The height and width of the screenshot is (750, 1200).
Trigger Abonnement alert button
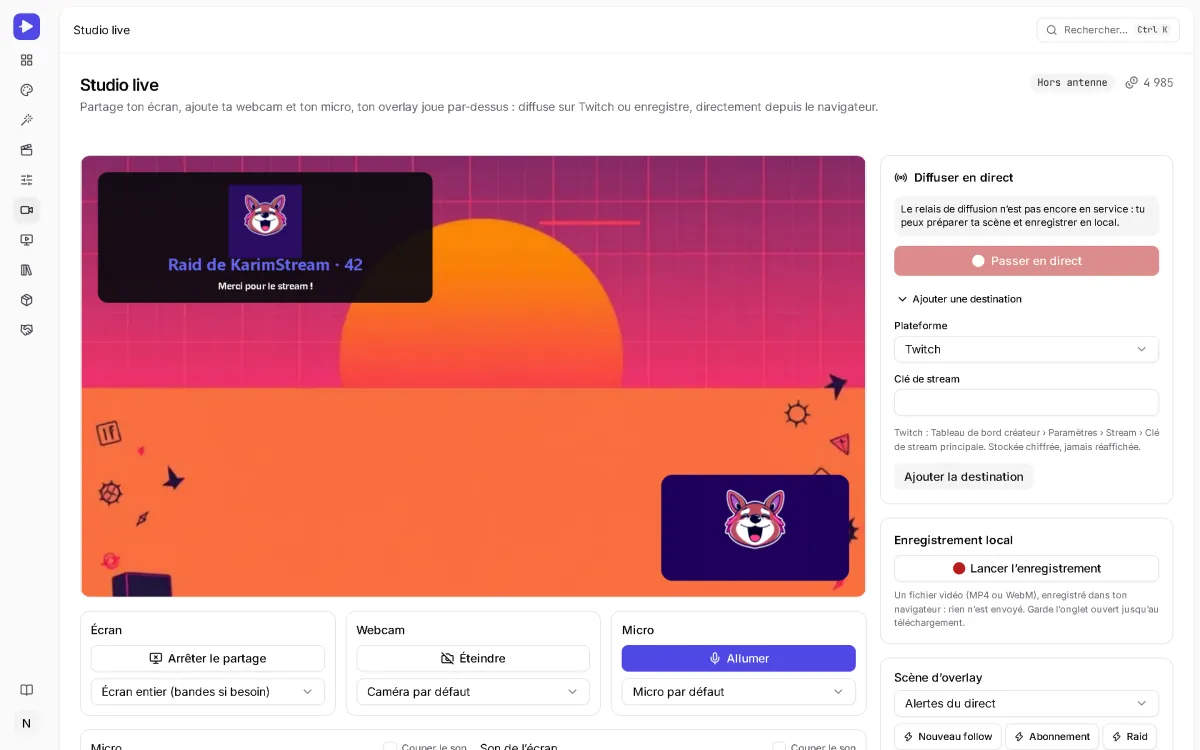click(1052, 737)
